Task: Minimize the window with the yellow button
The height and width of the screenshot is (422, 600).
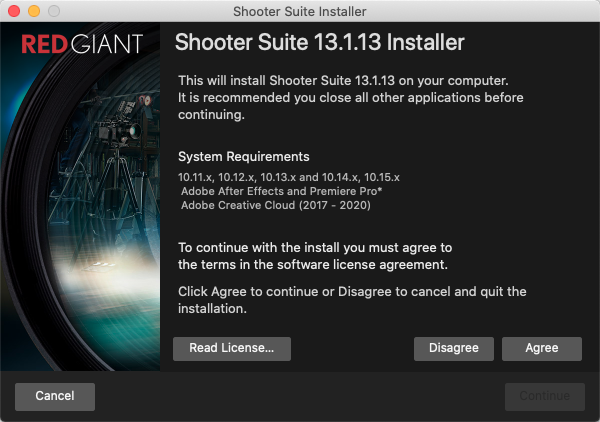Action: click(x=33, y=11)
